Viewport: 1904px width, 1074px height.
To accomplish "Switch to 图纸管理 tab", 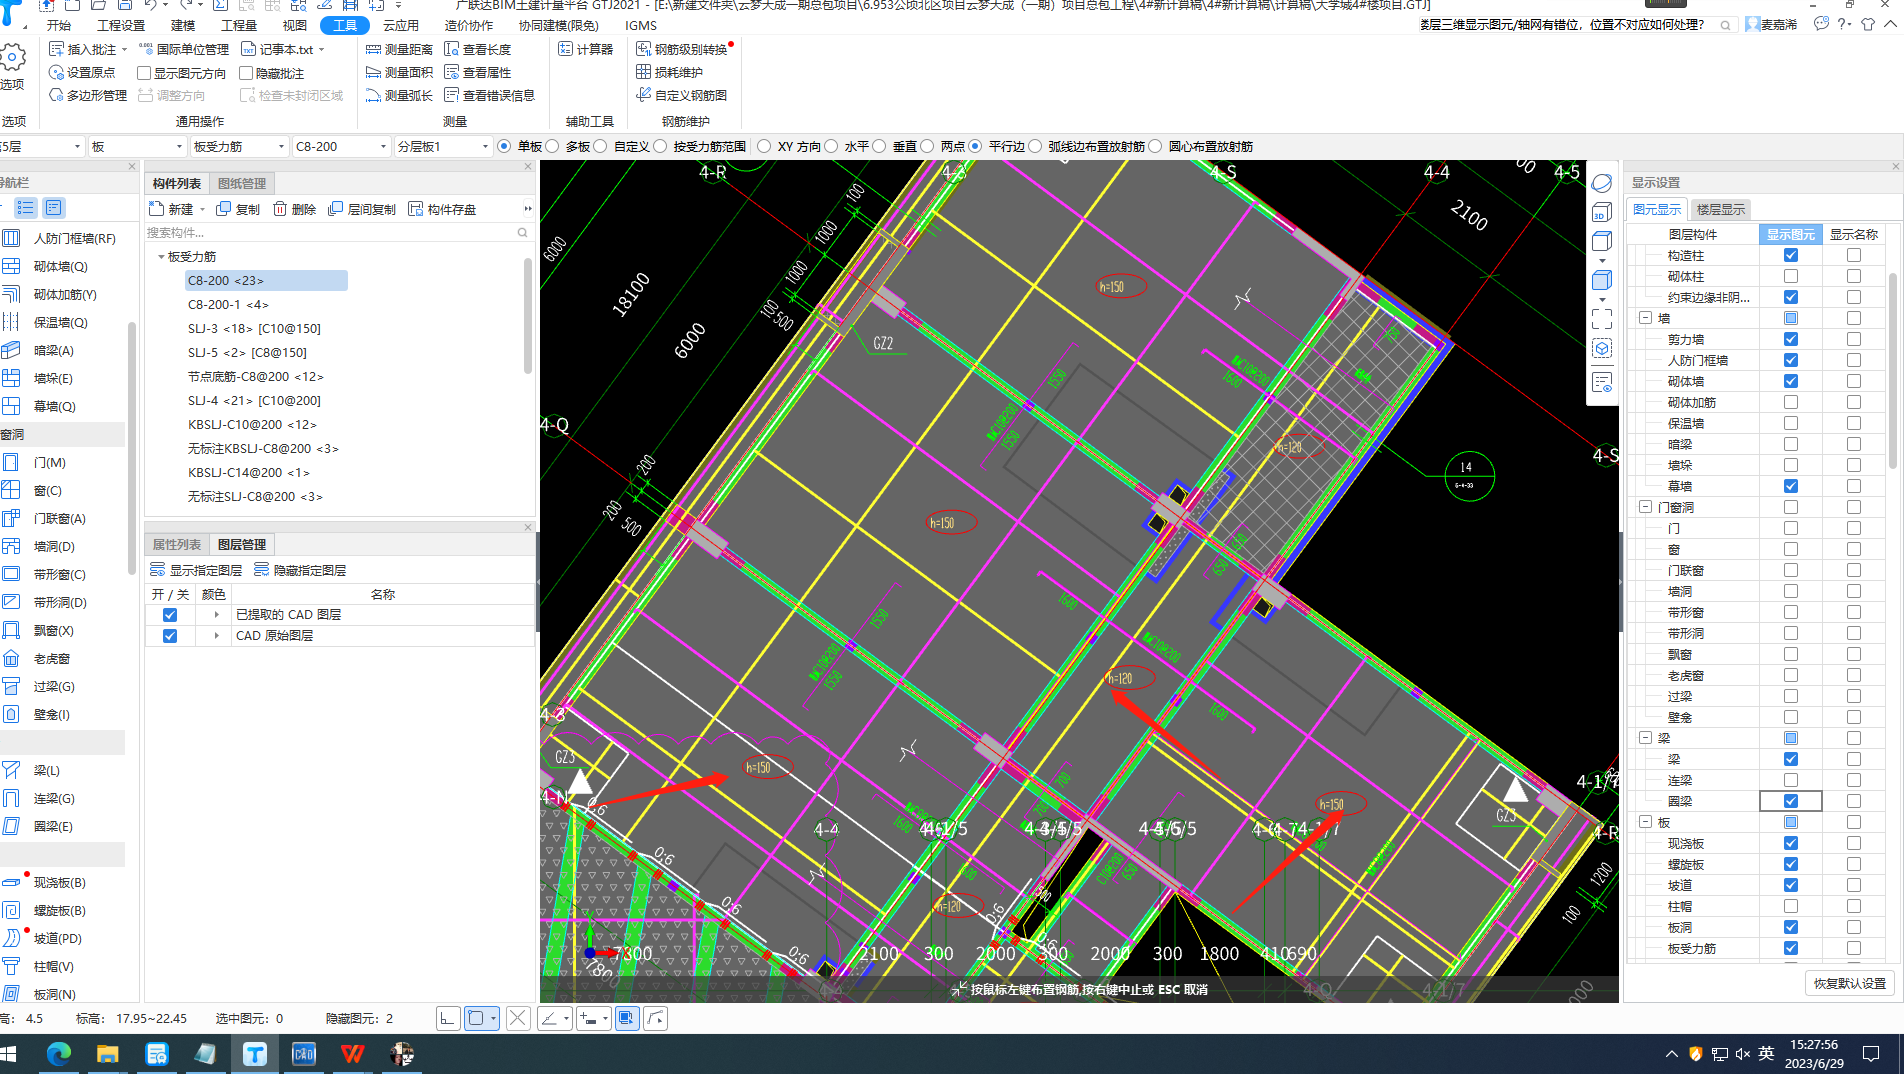I will (x=242, y=183).
